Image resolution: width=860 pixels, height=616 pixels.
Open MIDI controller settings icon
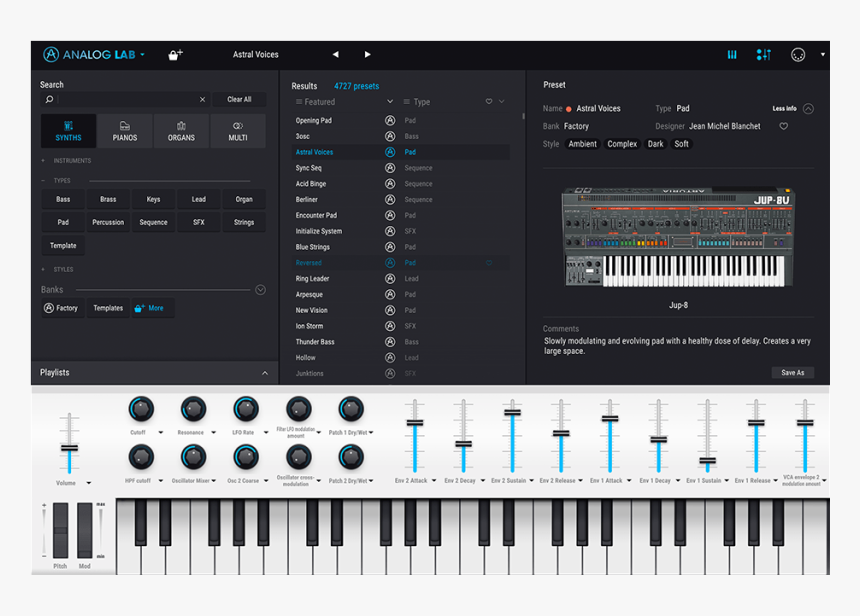click(797, 54)
